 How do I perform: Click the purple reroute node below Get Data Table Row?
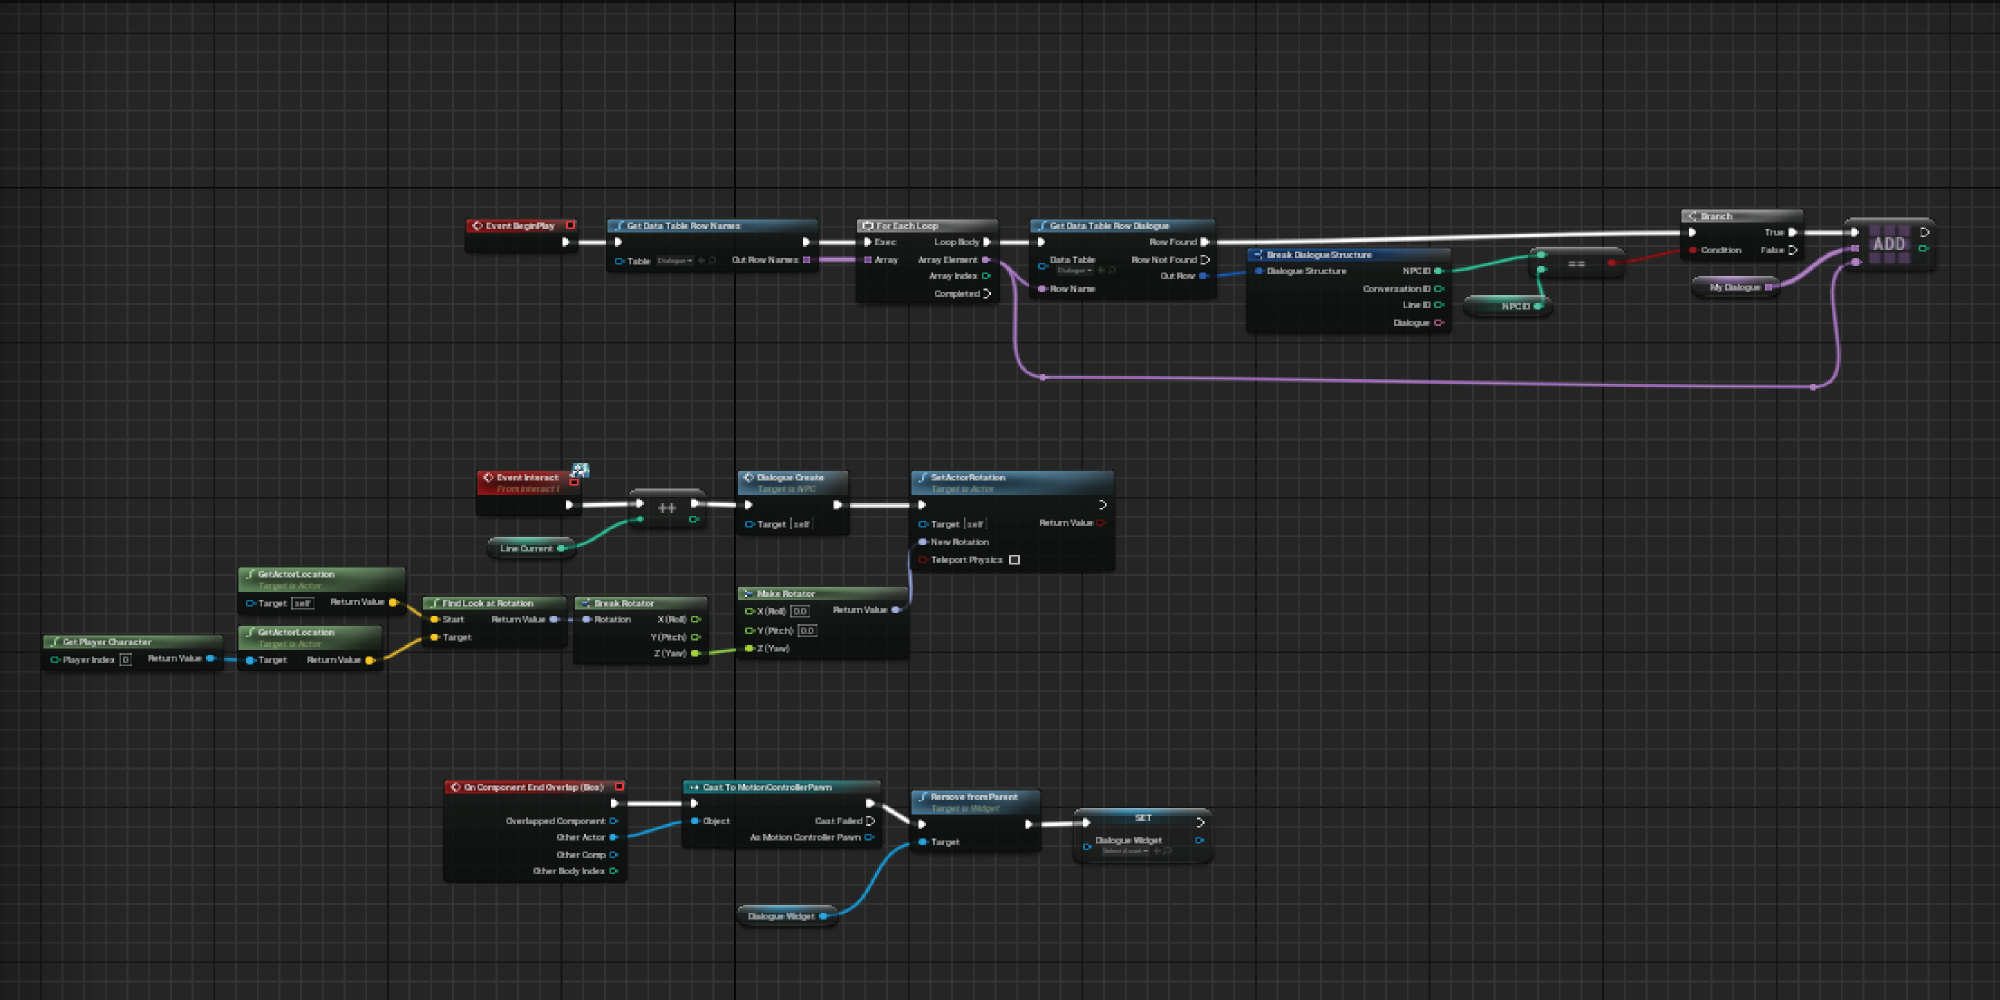click(1042, 377)
